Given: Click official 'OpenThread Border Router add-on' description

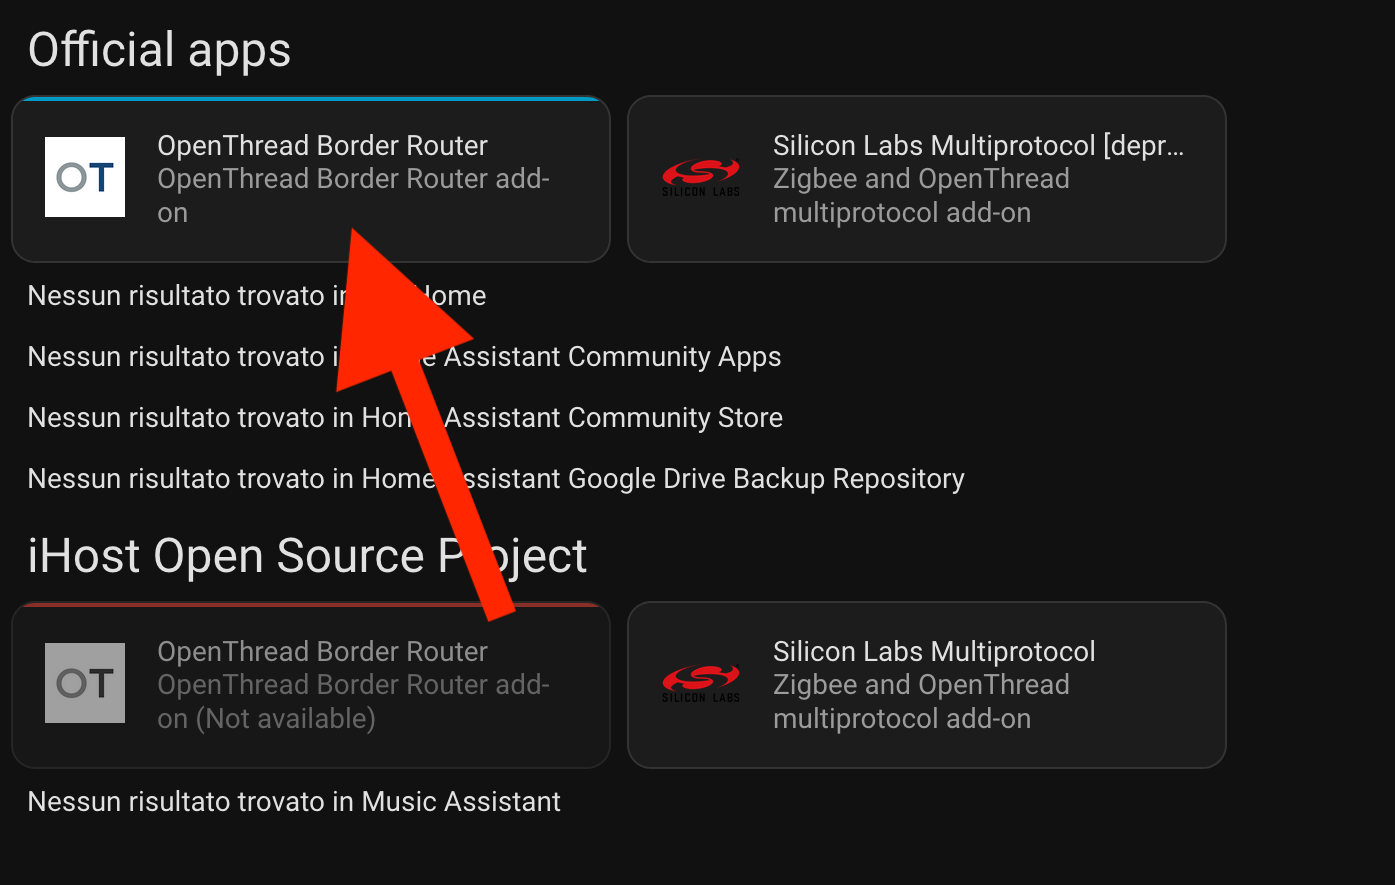Looking at the screenshot, I should tap(353, 180).
